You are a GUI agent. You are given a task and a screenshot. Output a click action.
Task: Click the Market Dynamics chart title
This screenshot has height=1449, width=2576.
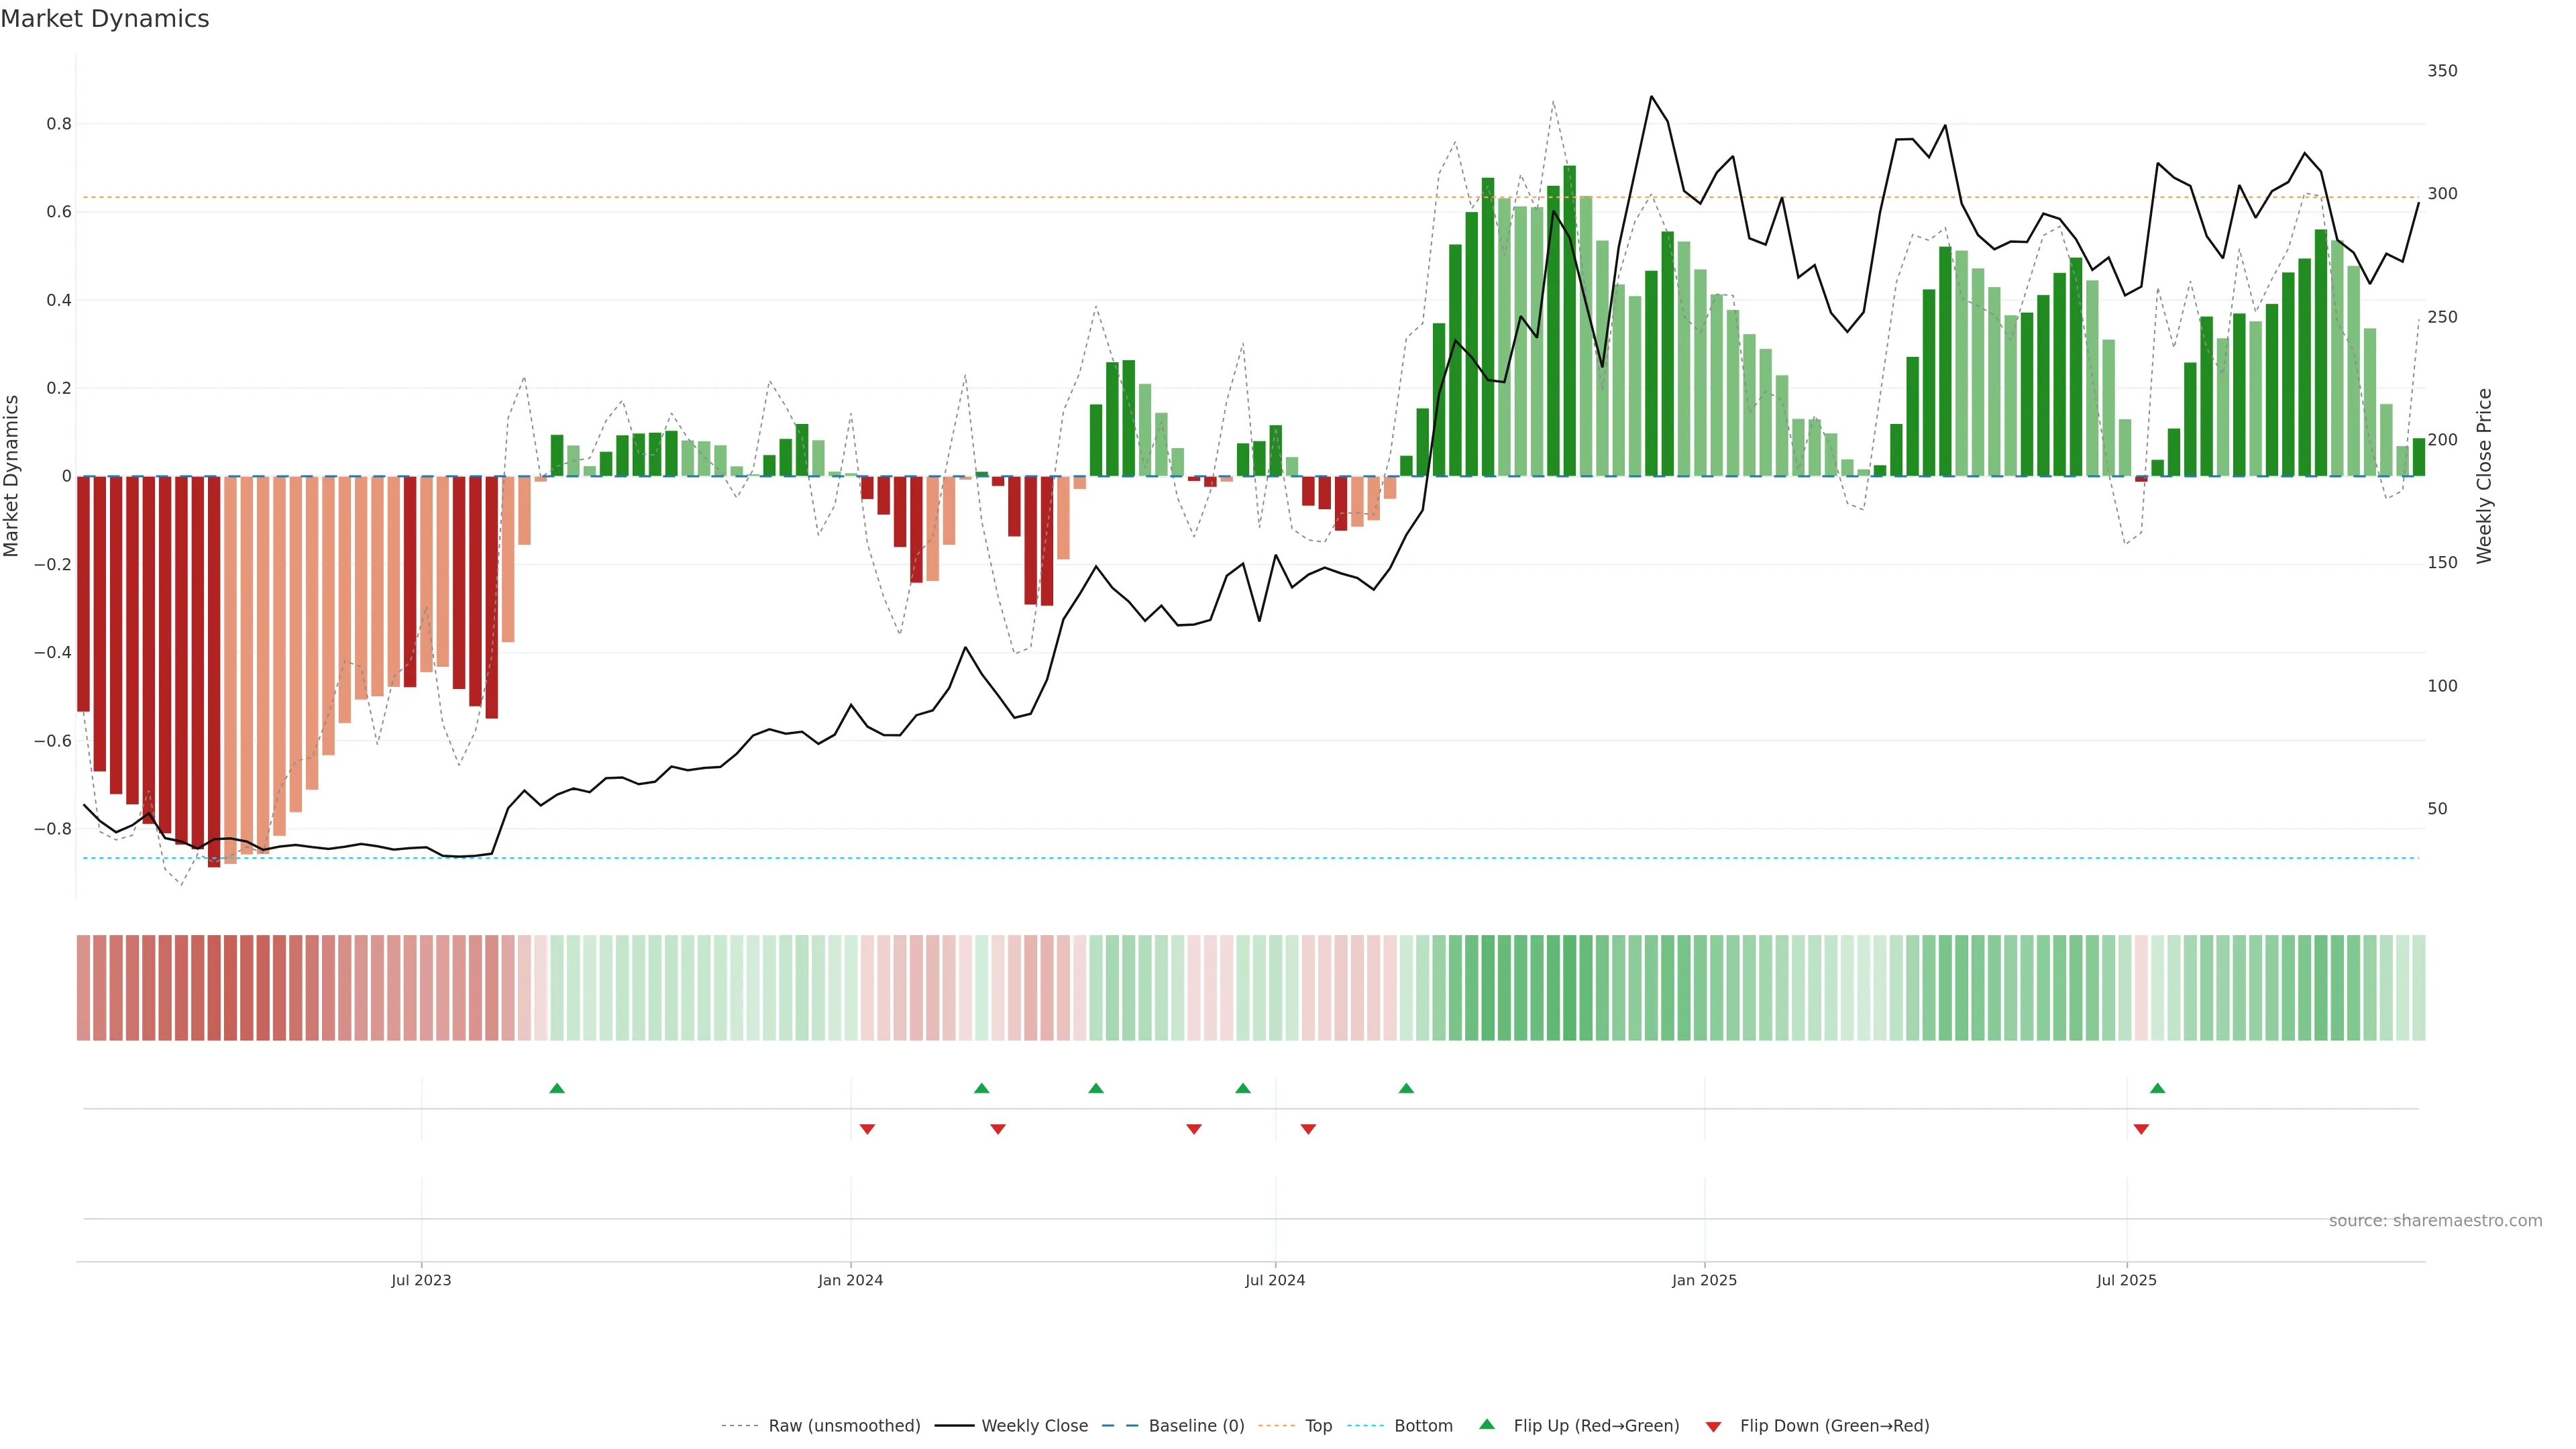105,19
